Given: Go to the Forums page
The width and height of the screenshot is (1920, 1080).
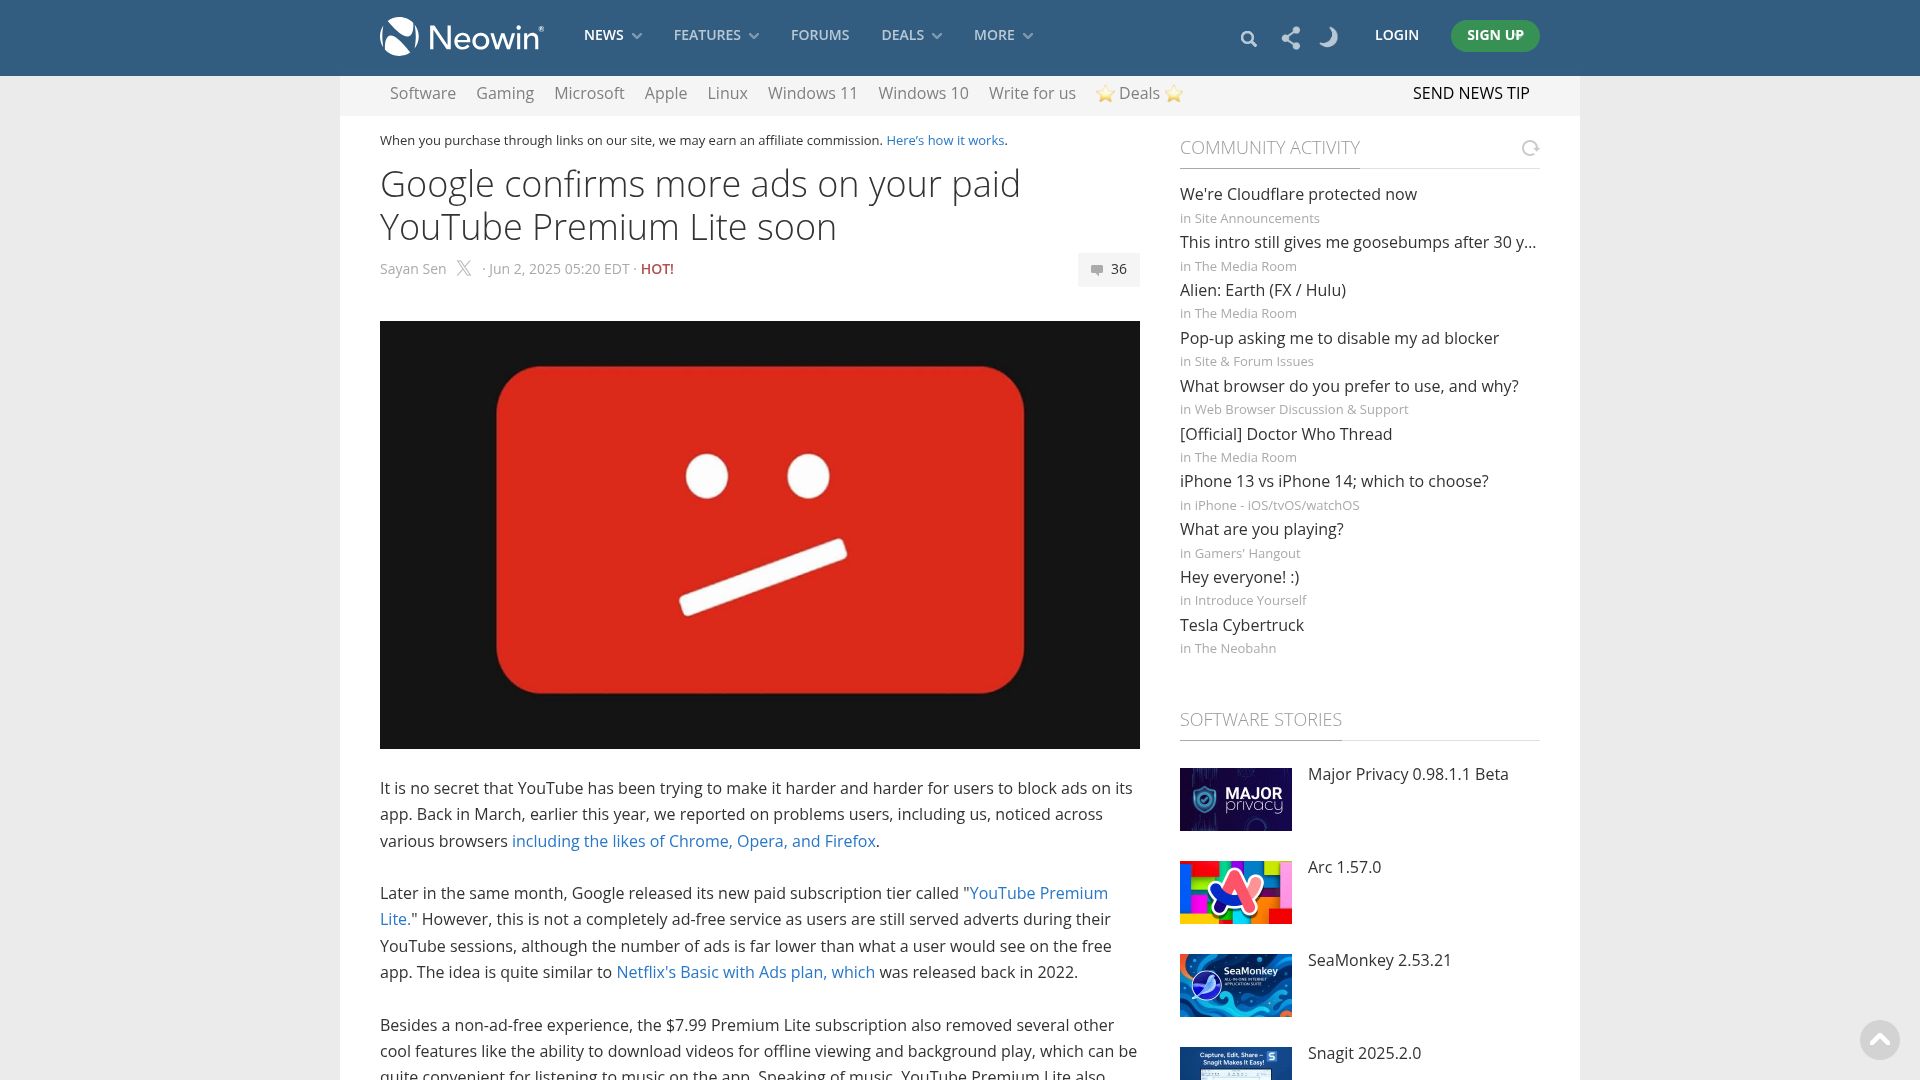Looking at the screenshot, I should (820, 35).
